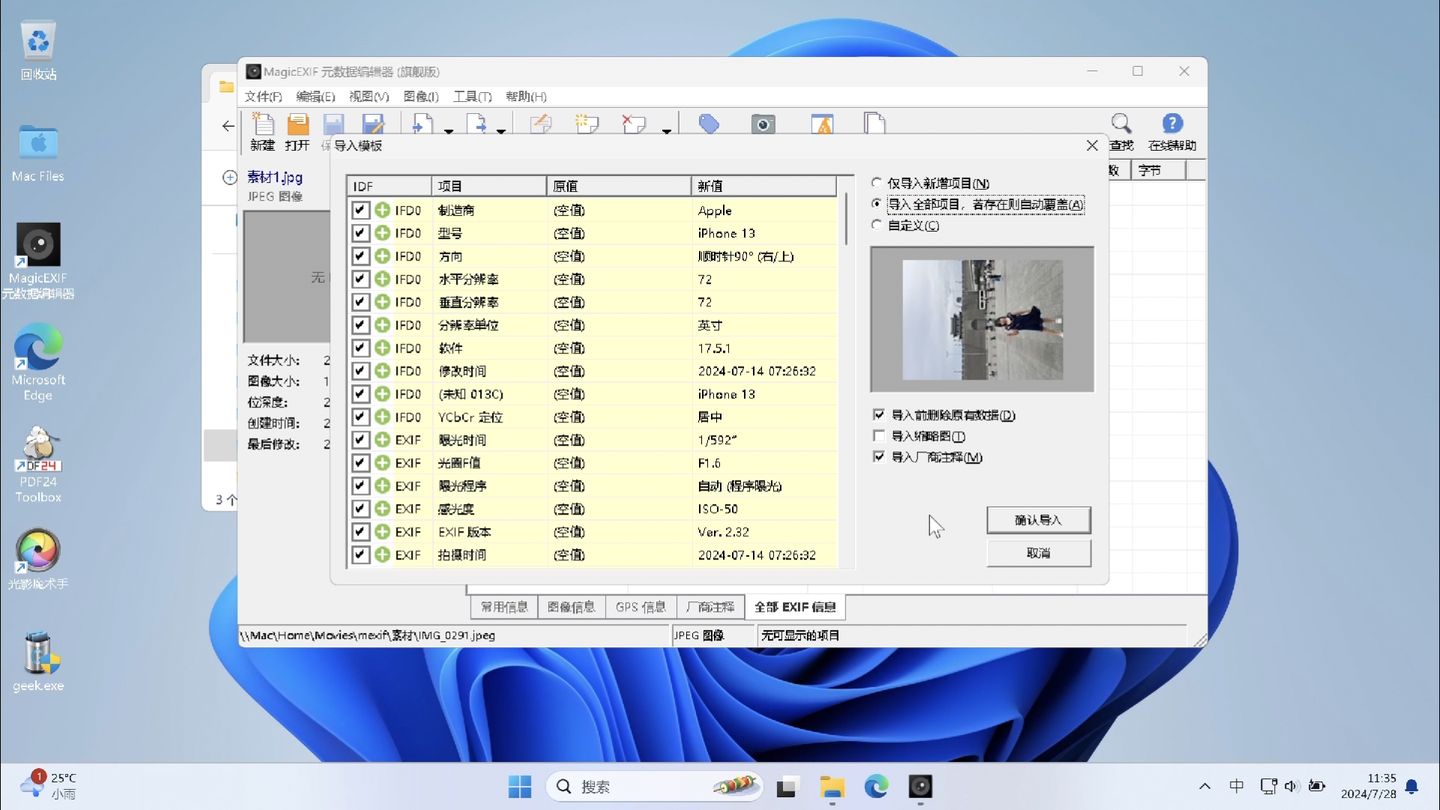1440x810 pixels.
Task: Open 工具(T) menu
Action: point(472,97)
